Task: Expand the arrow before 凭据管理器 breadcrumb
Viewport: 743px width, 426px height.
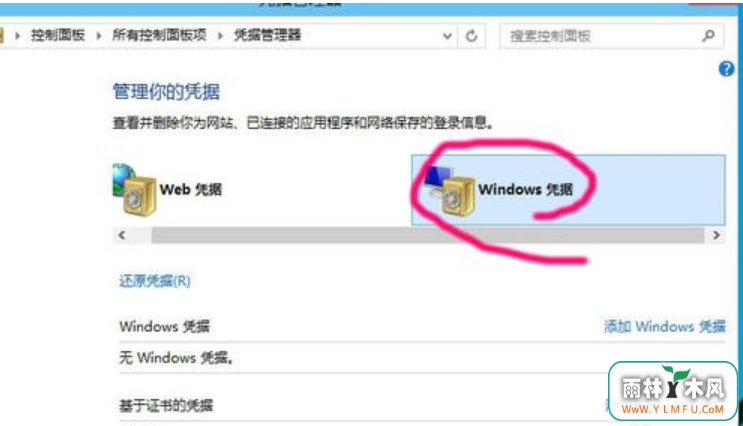Action: point(220,35)
